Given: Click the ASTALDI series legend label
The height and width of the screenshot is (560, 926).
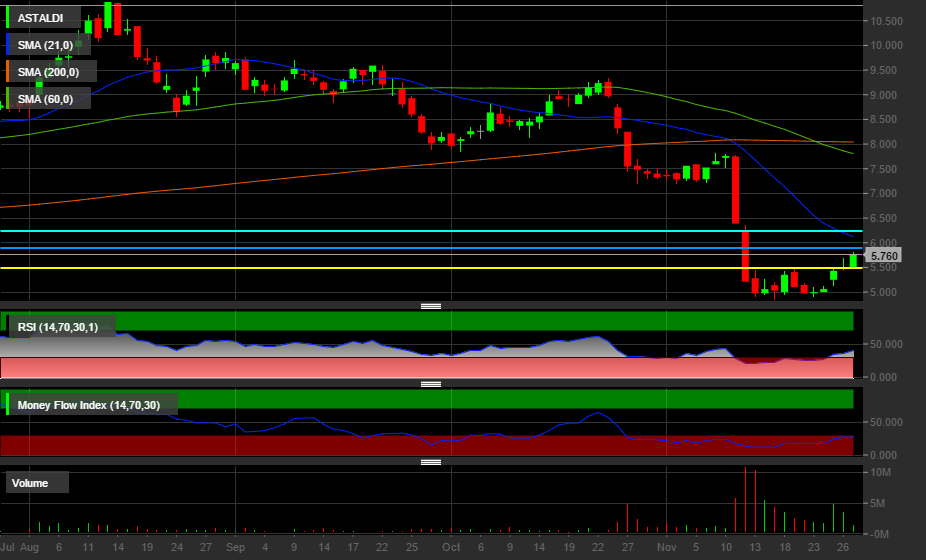Looking at the screenshot, I should [42, 18].
